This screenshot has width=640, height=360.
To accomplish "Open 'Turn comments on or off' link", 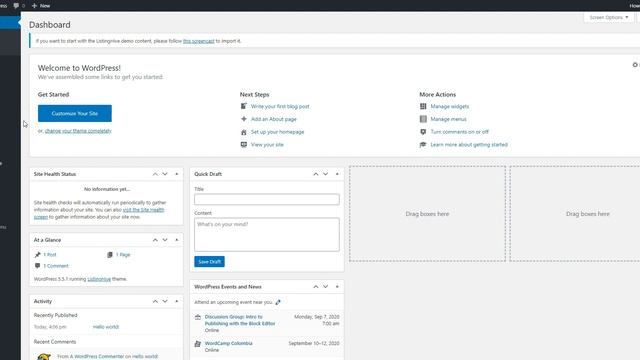I will (x=460, y=132).
